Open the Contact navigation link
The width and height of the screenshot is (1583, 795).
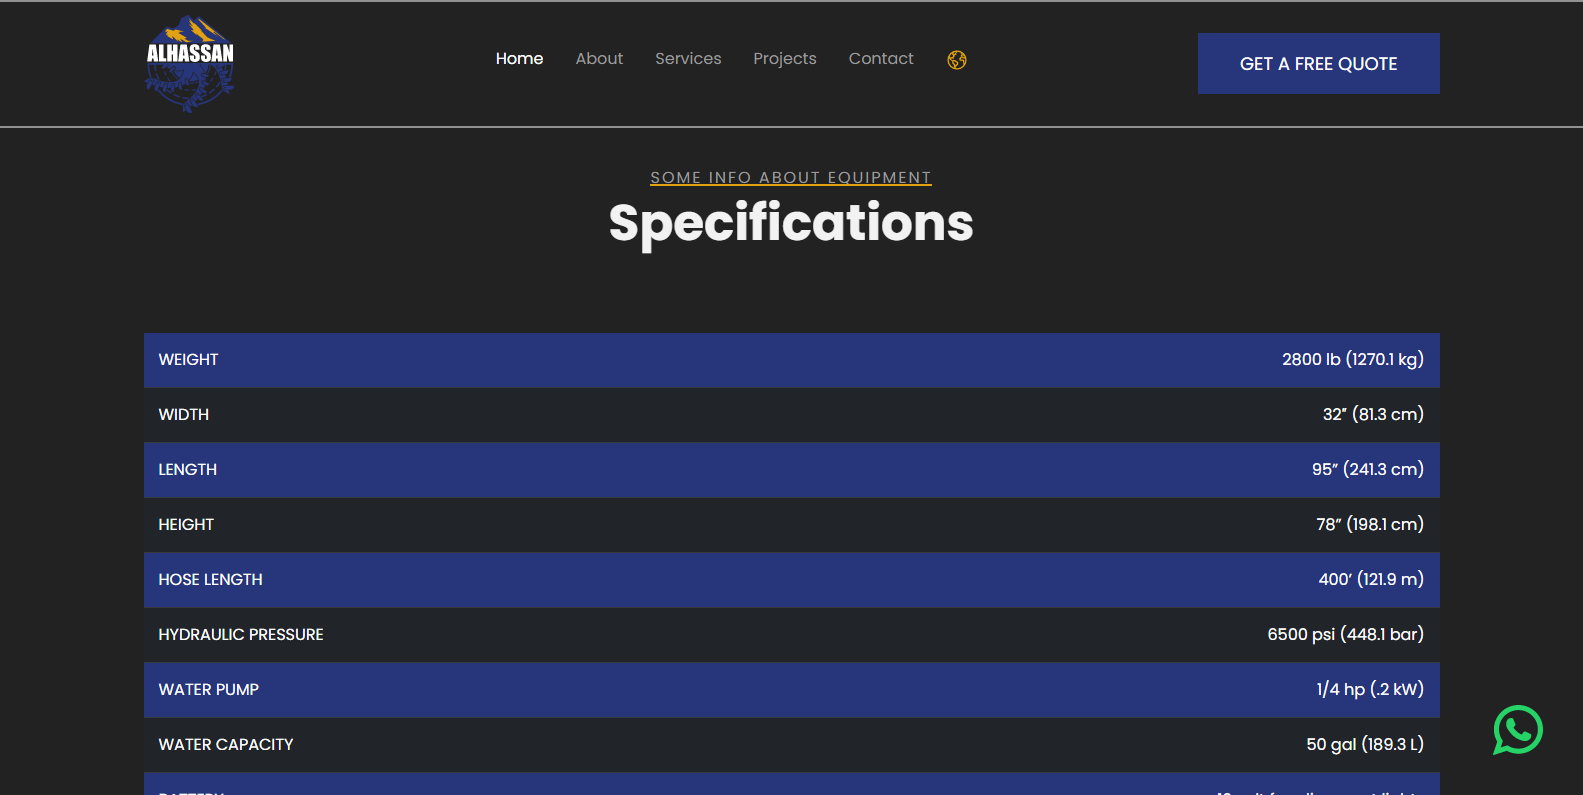[881, 59]
